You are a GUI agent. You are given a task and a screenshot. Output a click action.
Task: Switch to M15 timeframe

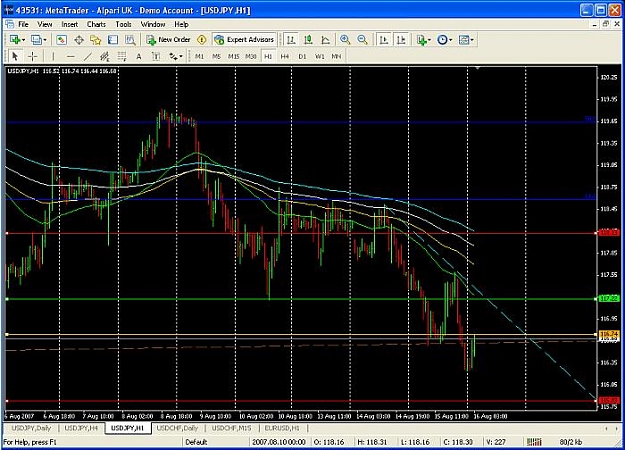pos(234,57)
